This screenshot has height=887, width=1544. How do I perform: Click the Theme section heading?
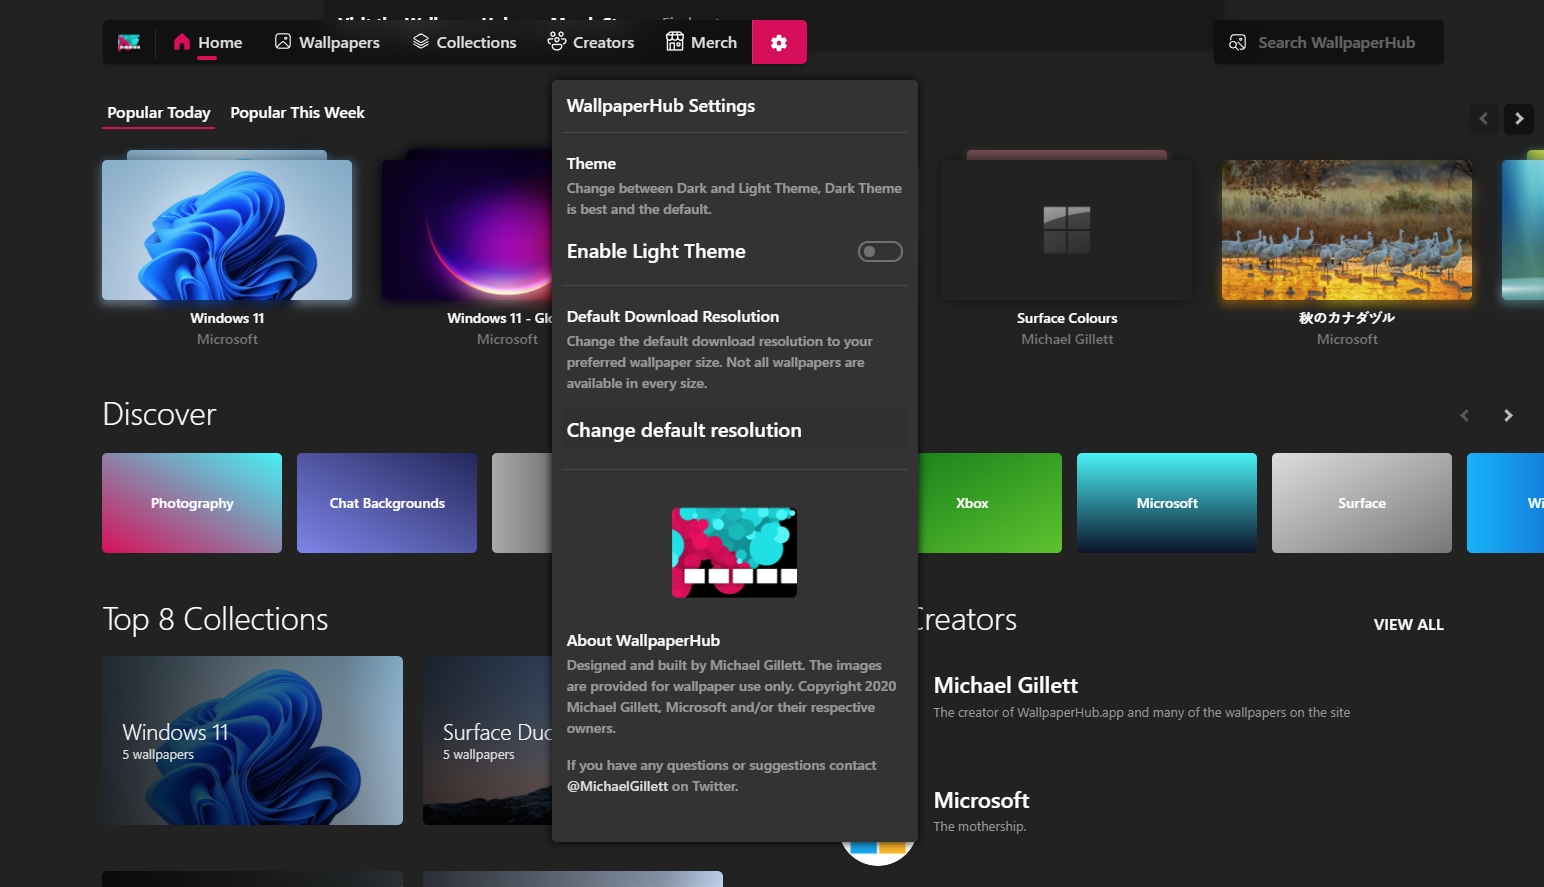click(x=591, y=163)
